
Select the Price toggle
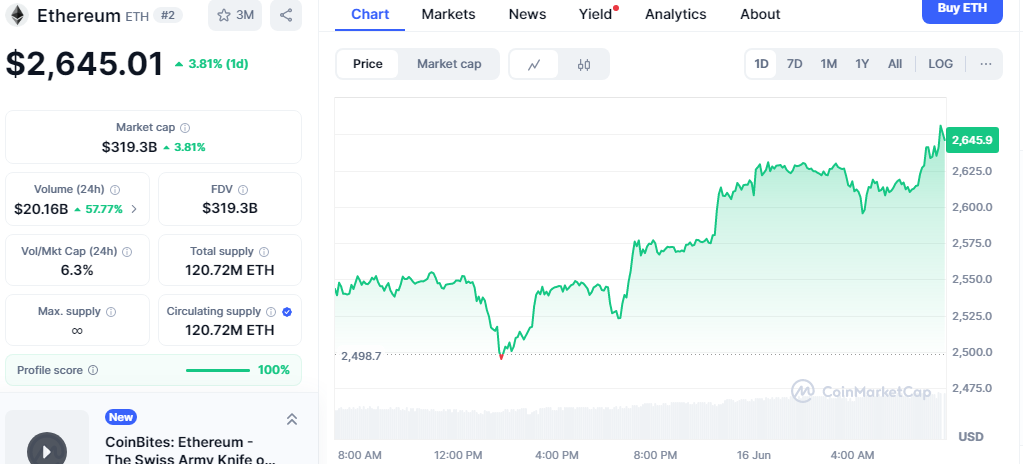[x=367, y=64]
